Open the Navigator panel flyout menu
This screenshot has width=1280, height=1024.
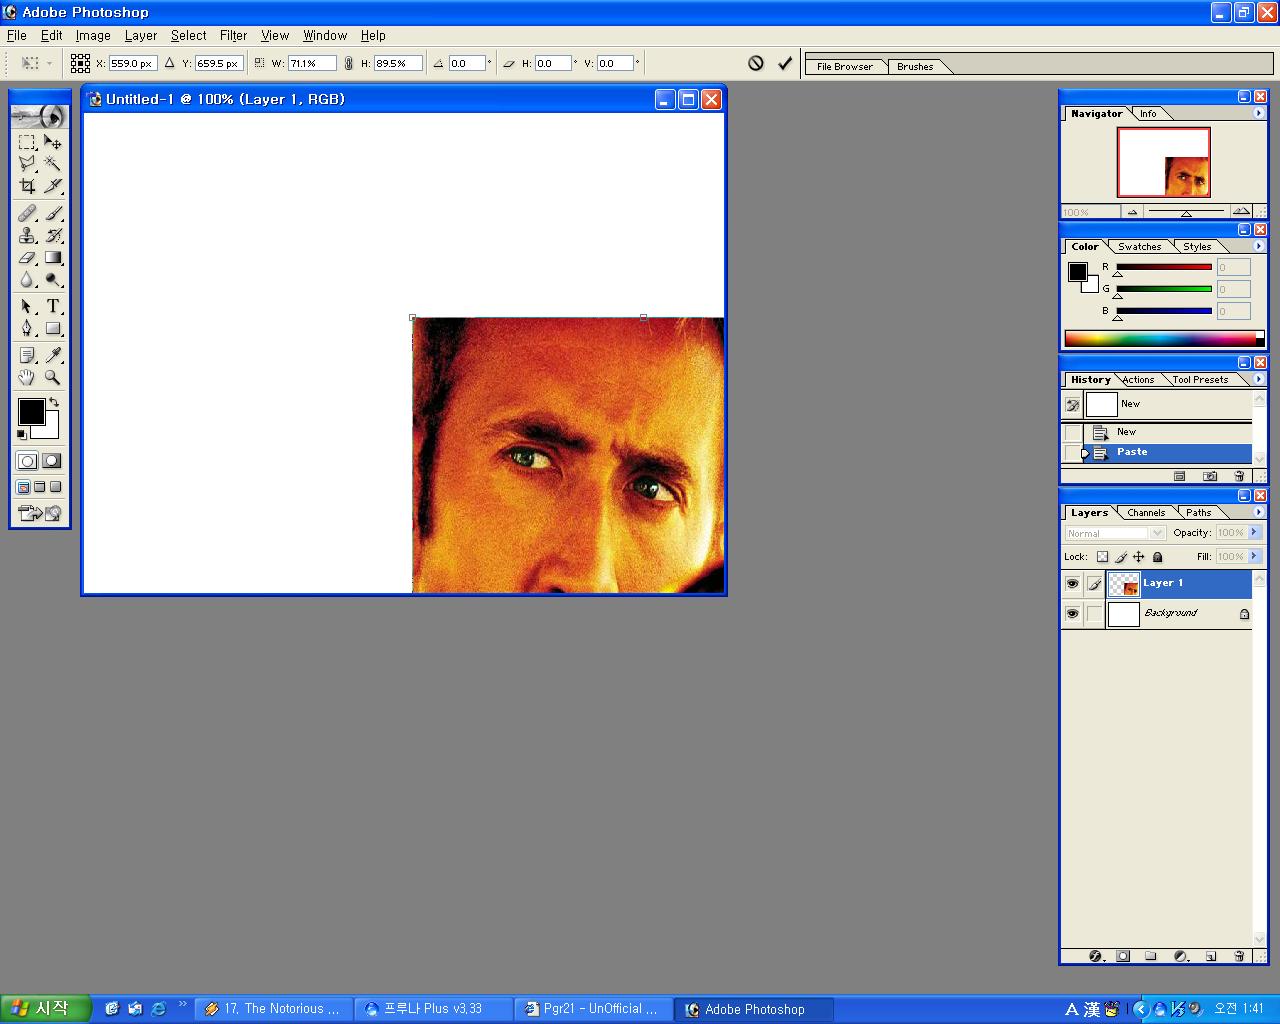[1258, 113]
